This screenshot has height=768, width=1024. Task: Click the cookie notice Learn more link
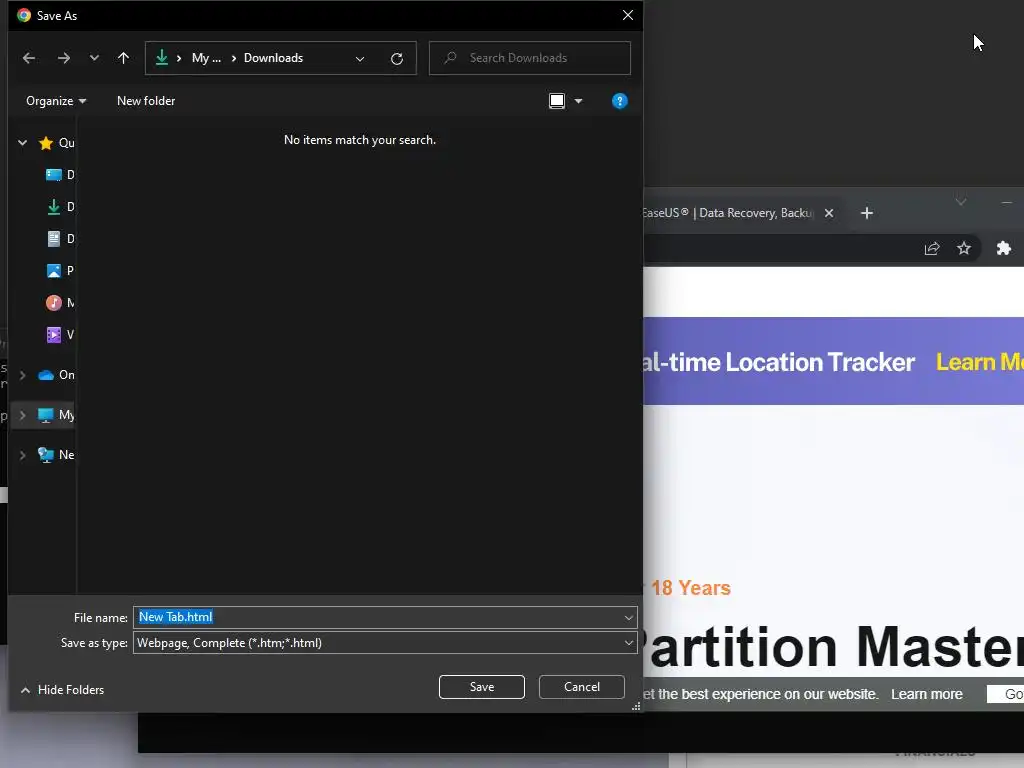pyautogui.click(x=927, y=694)
